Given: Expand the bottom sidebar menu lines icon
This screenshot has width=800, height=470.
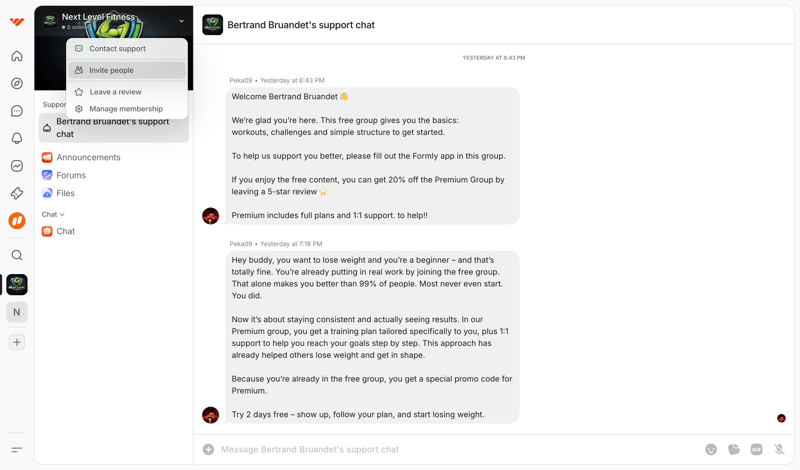Looking at the screenshot, I should 17,450.
